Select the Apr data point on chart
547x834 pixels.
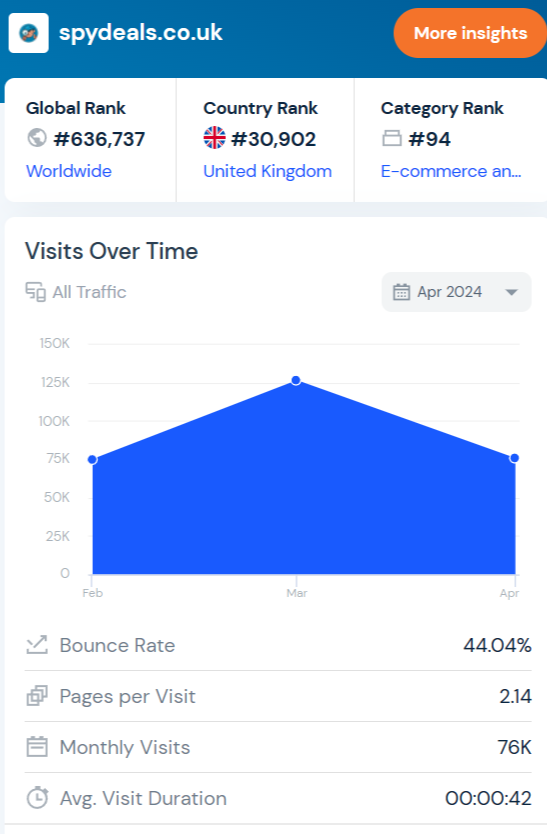[515, 458]
